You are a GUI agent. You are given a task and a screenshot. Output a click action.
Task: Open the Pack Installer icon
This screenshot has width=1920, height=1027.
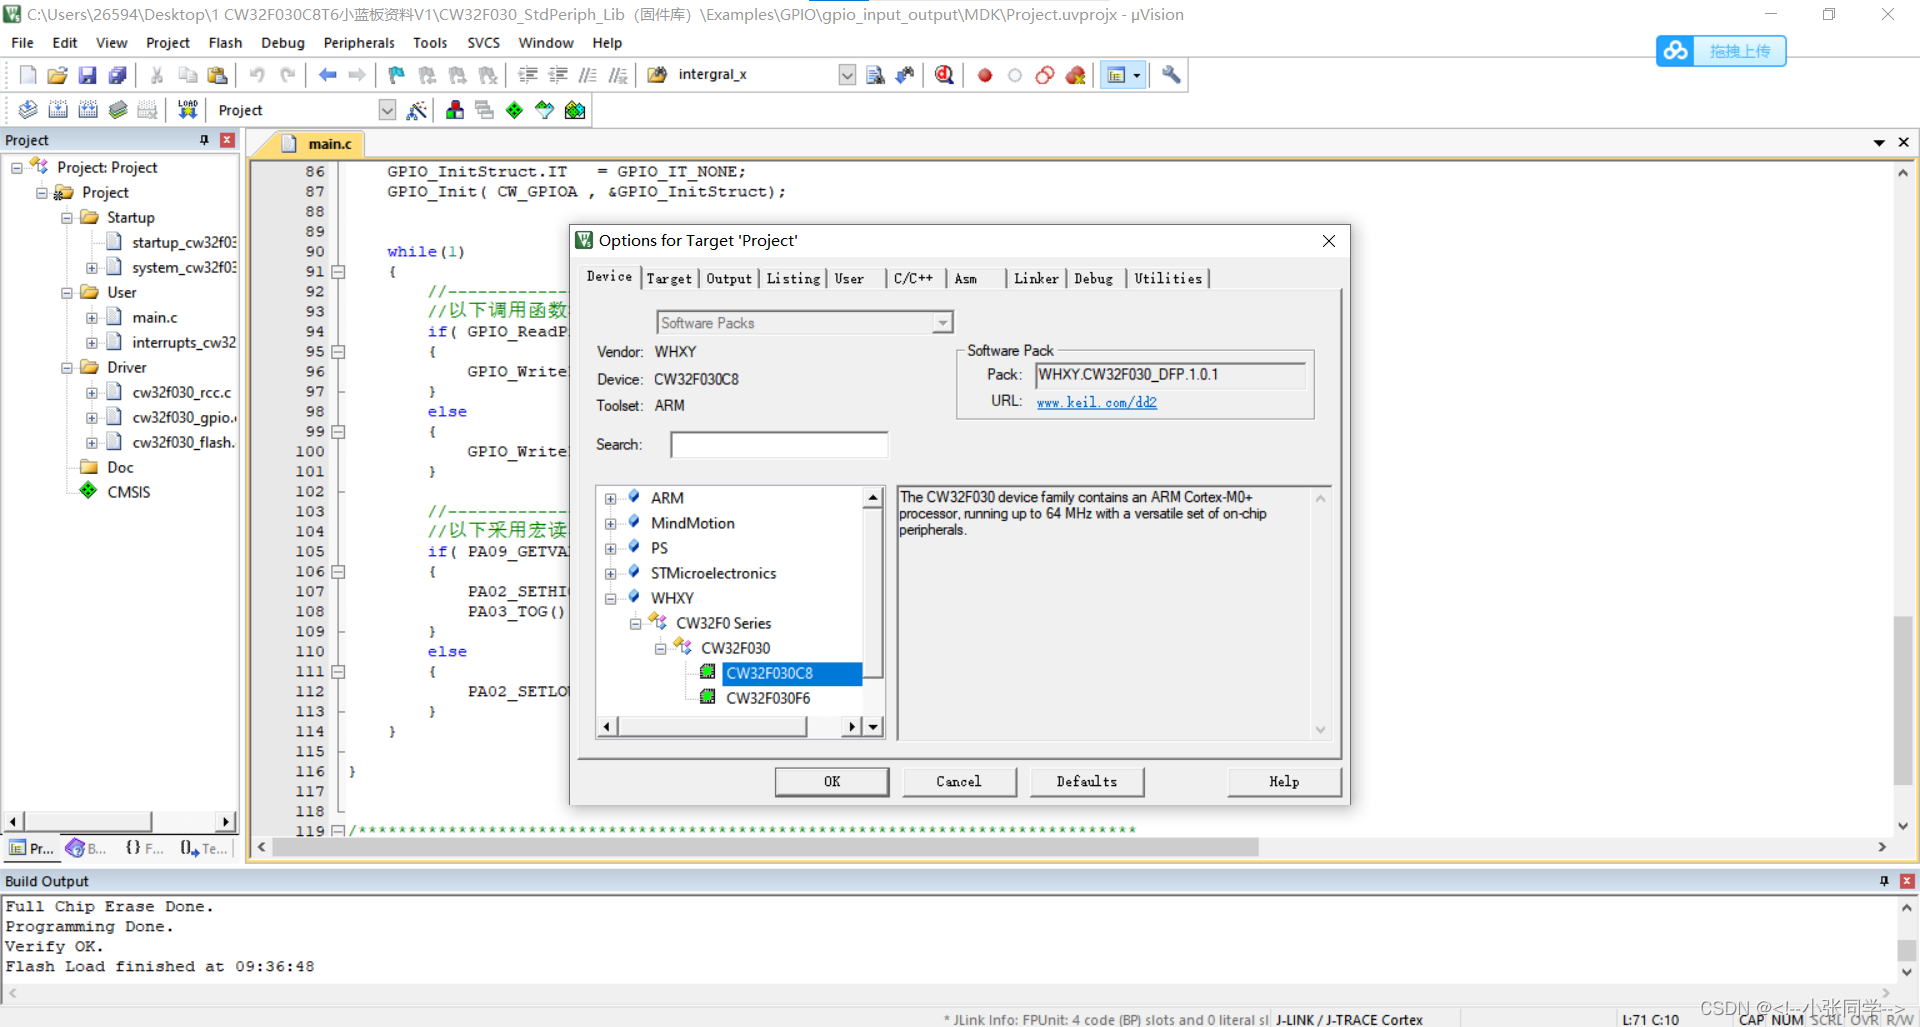pos(575,110)
